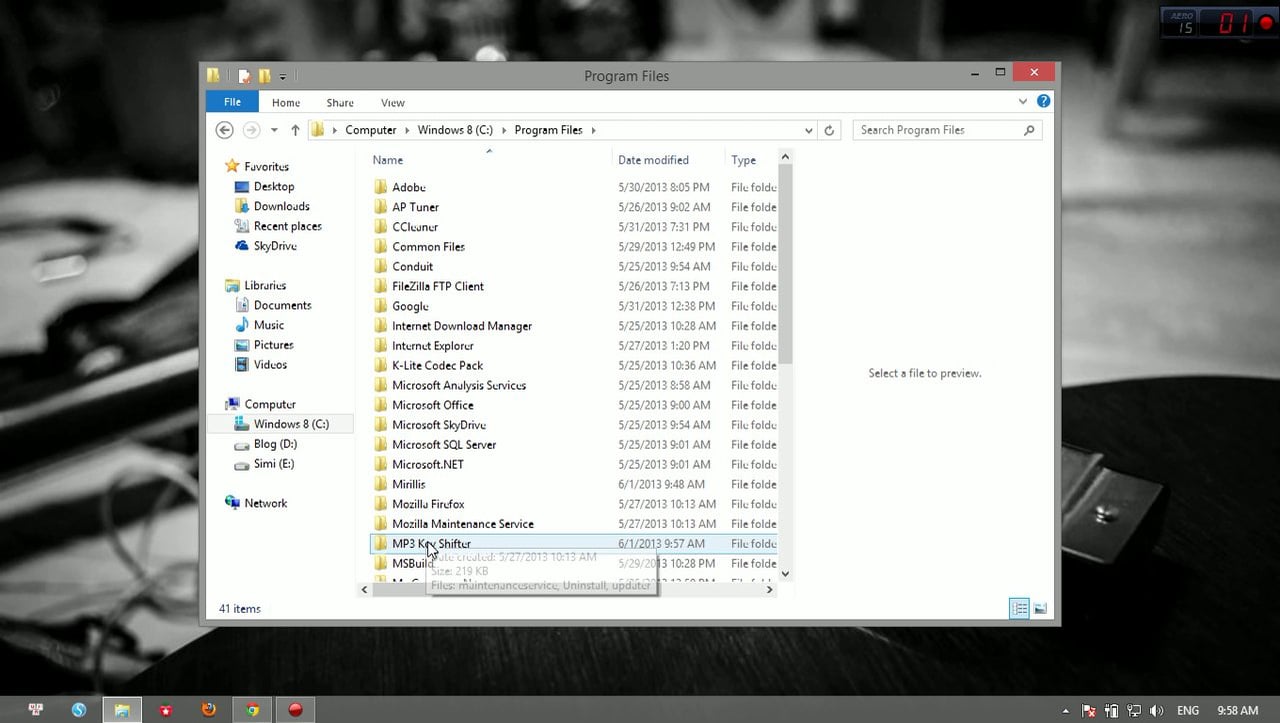Expand the breadcrumb arrow after Program Files

tap(593, 130)
